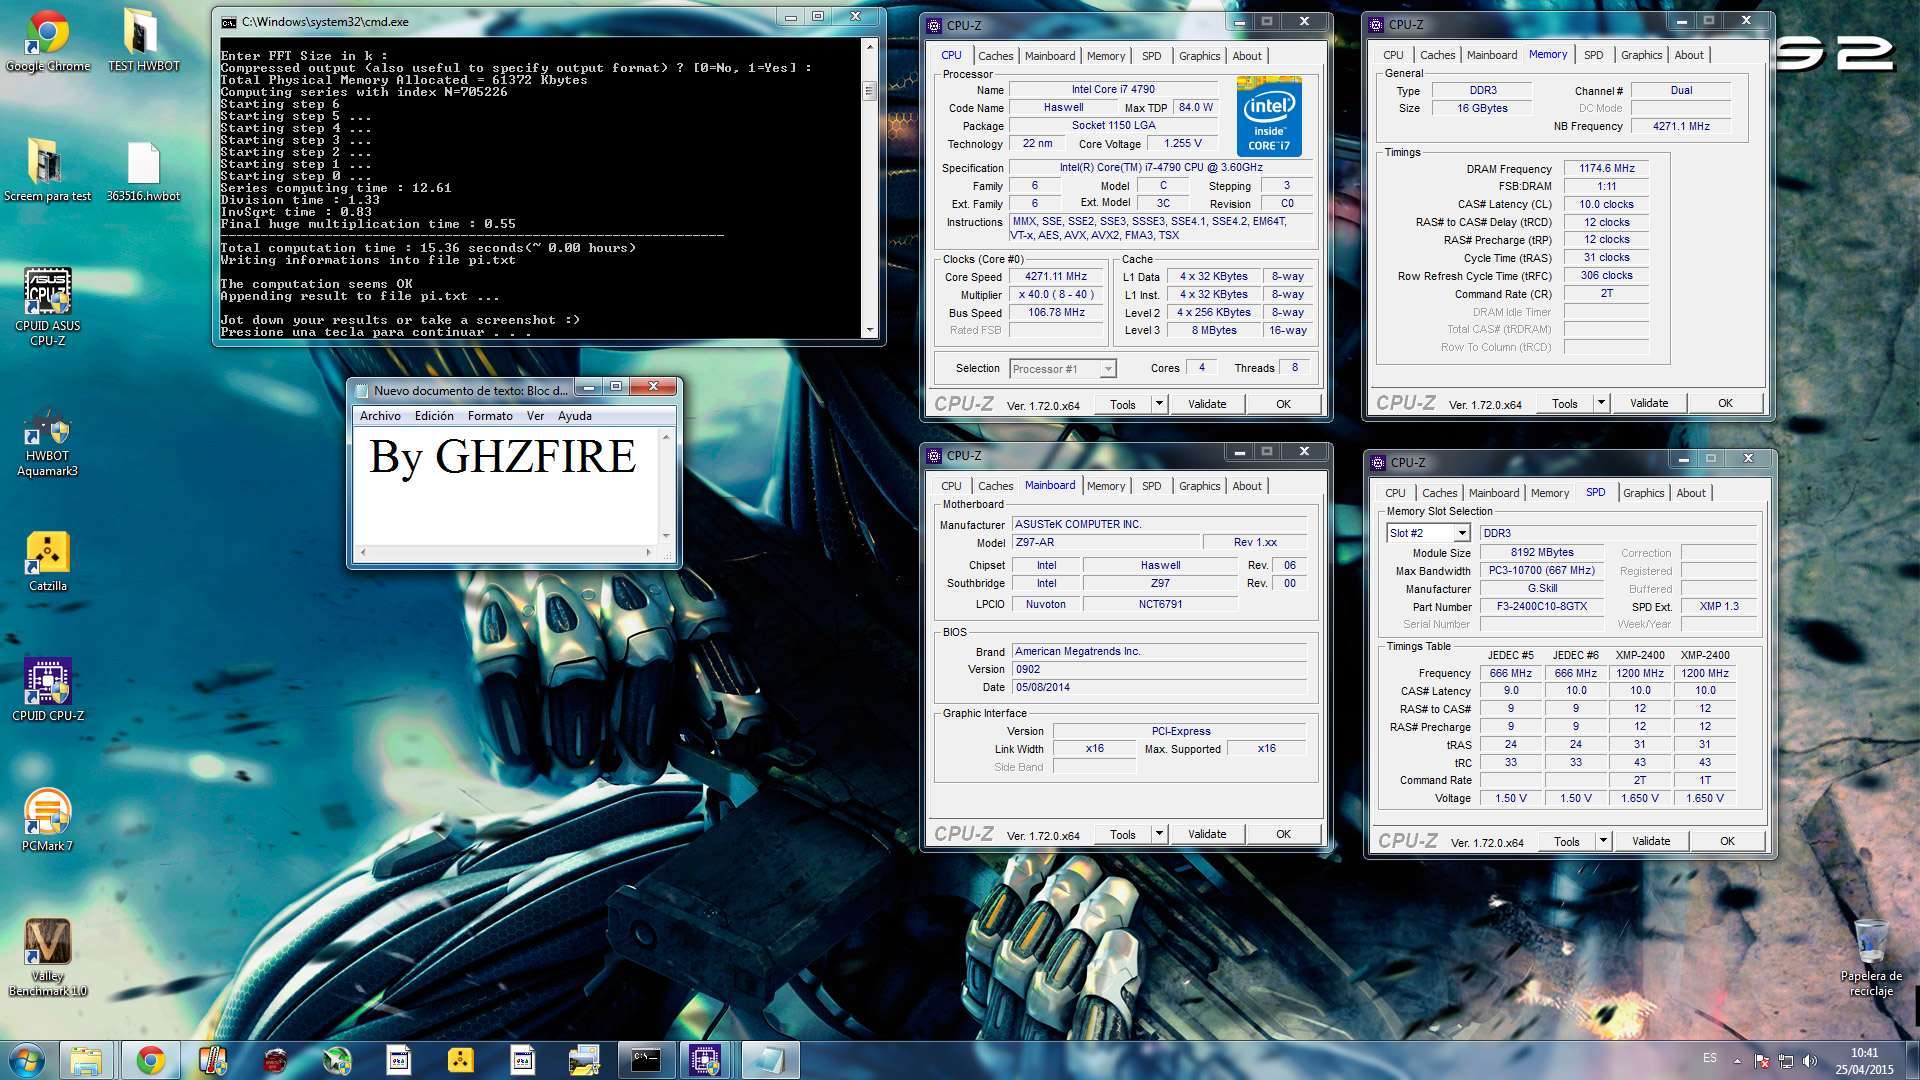Switch to the Notepad taskbar button
This screenshot has height=1080, width=1920.
pyautogui.click(x=770, y=1060)
